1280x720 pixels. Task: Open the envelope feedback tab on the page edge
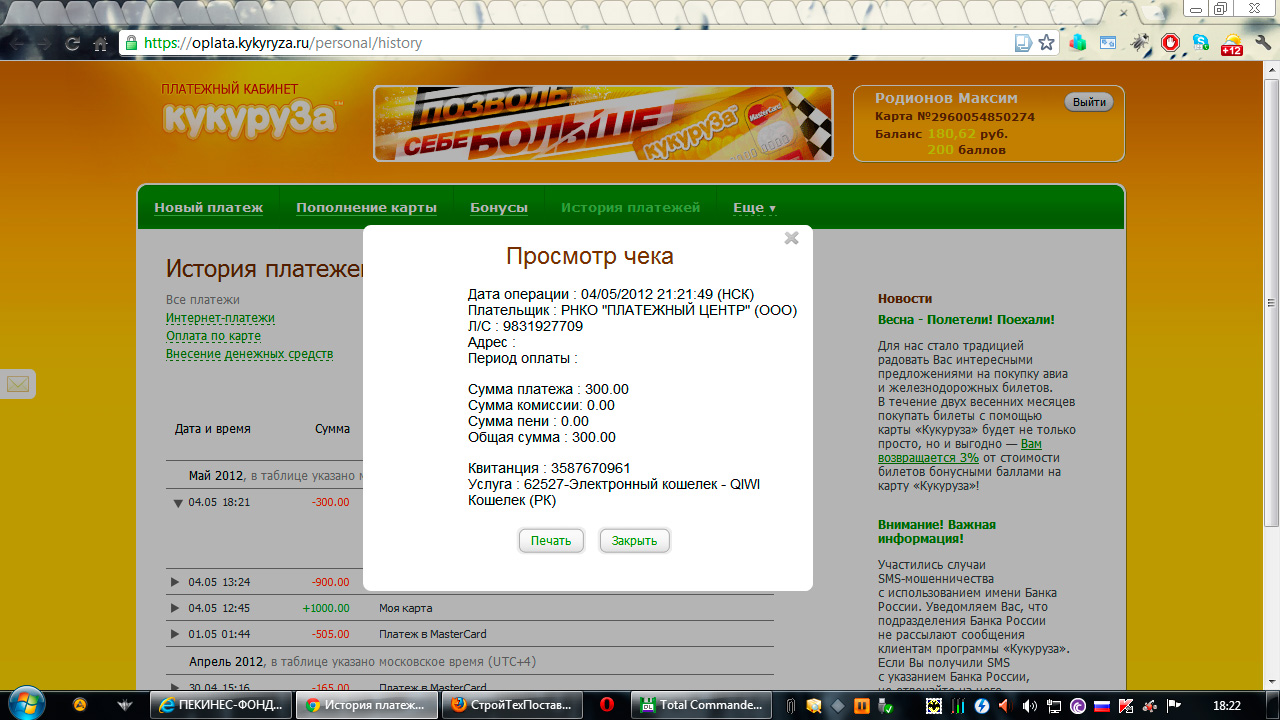[x=17, y=384]
